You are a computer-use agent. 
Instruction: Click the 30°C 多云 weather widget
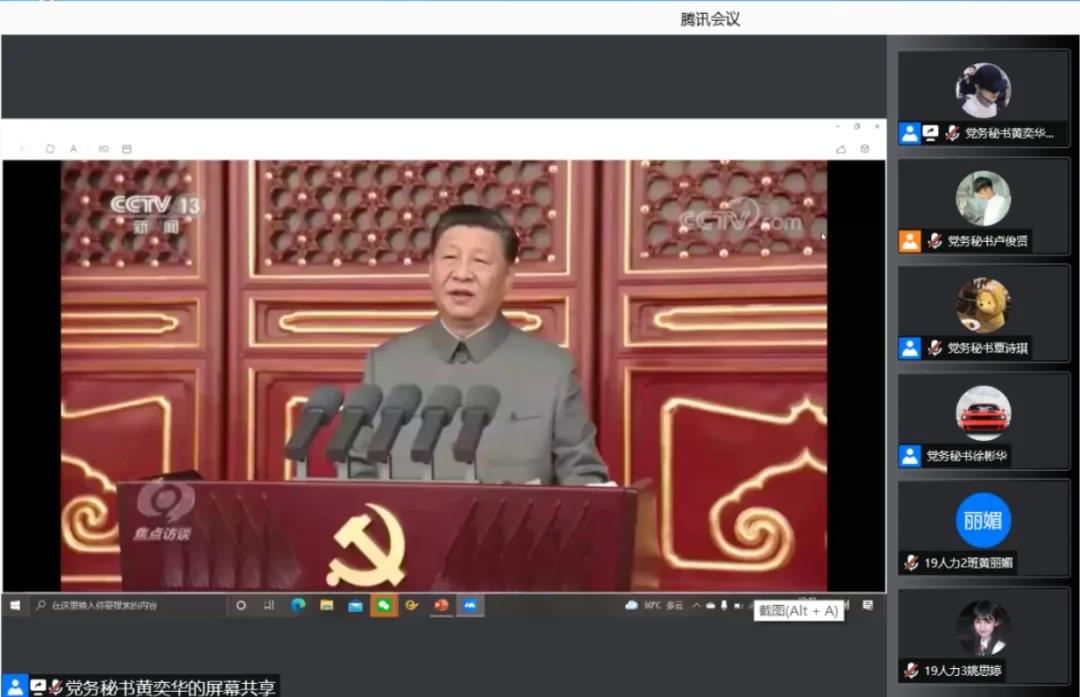pyautogui.click(x=655, y=604)
